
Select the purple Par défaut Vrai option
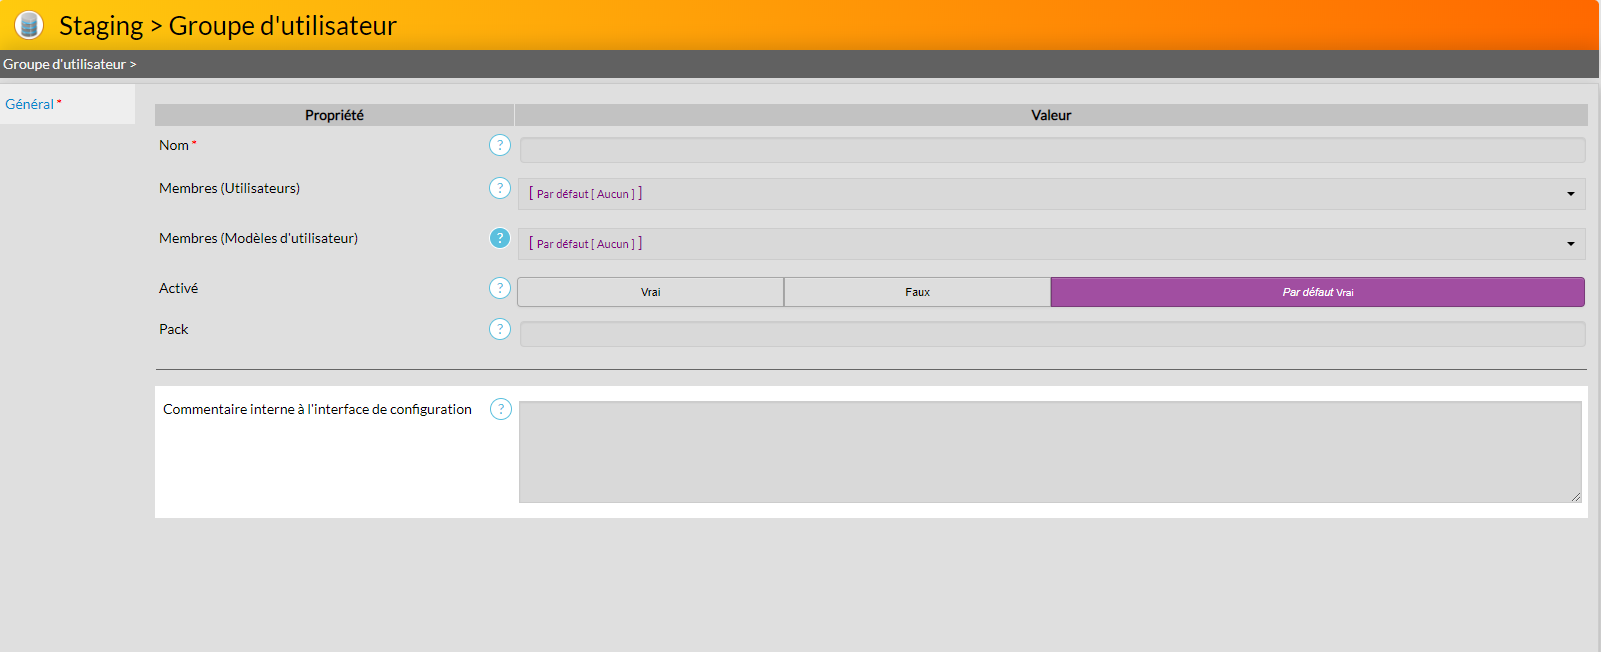tap(1317, 292)
